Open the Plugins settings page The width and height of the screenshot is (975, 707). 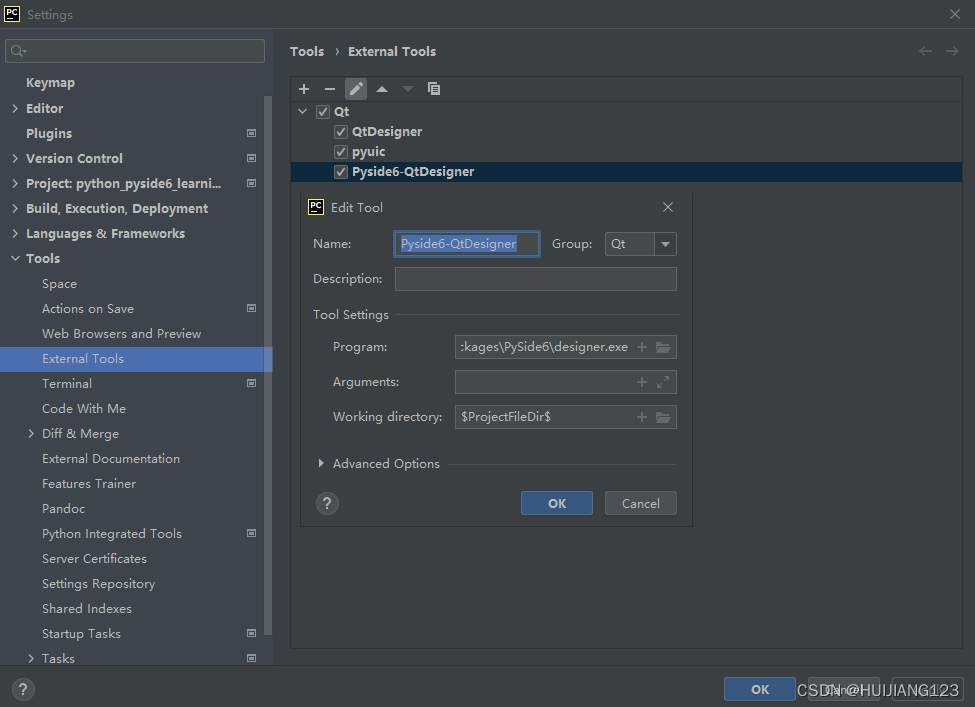49,133
